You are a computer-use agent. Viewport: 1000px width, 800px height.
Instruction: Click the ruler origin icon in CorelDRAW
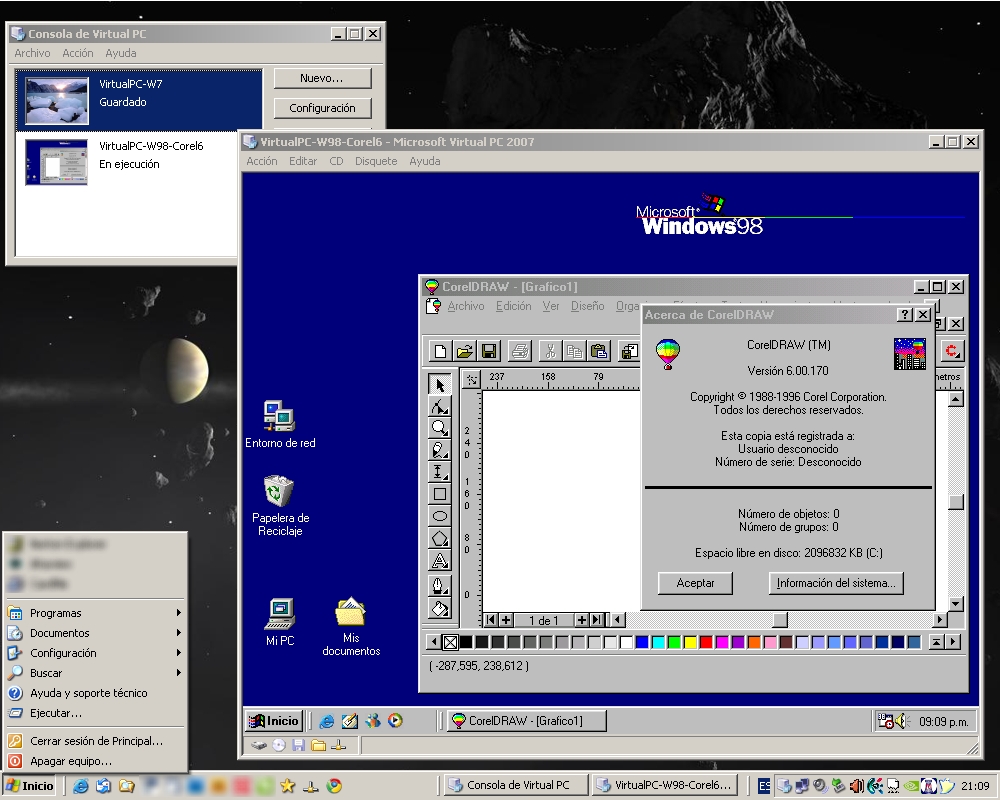[471, 380]
